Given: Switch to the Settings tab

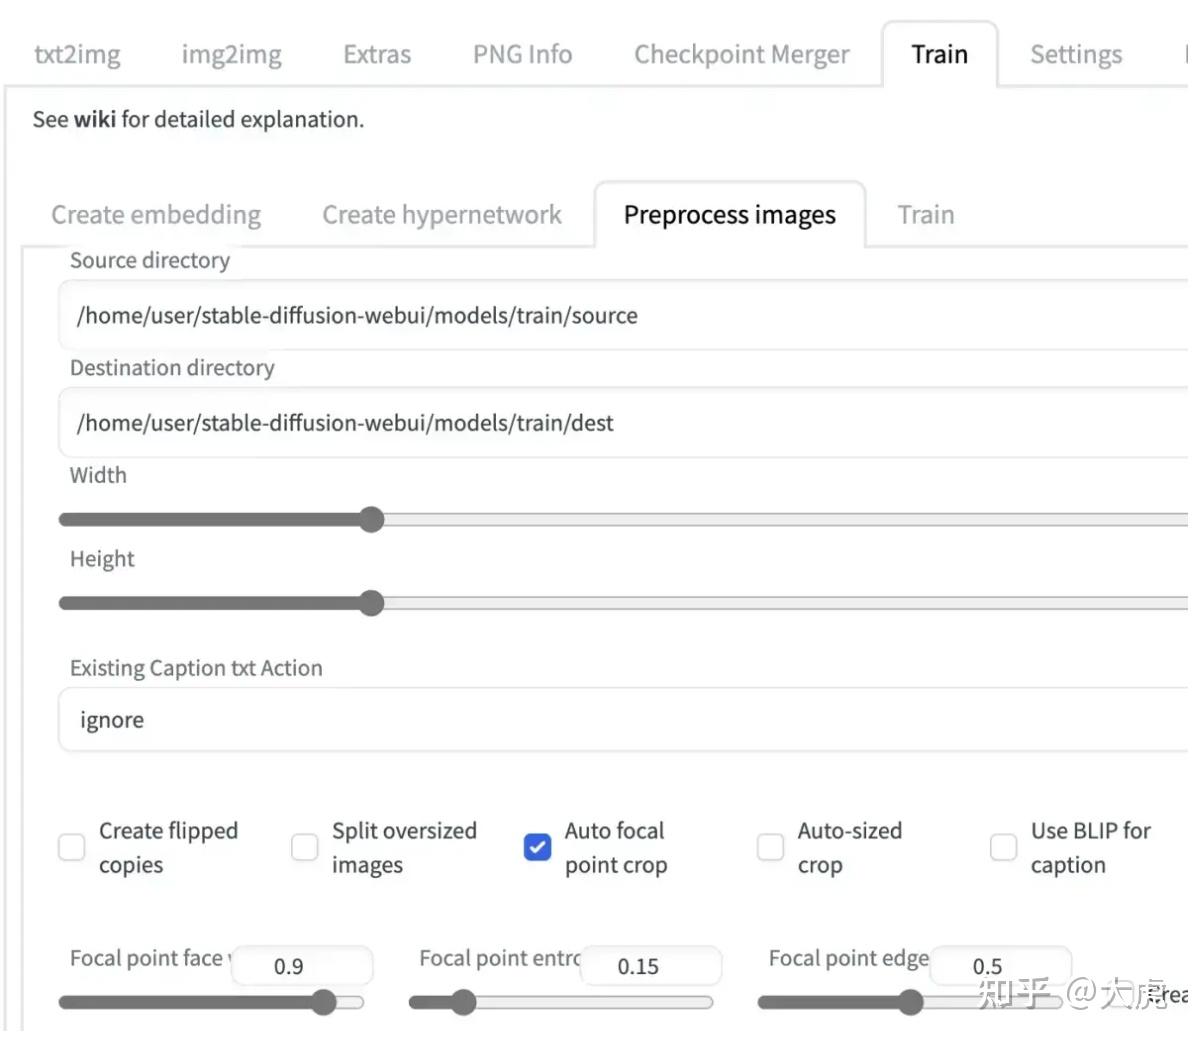Looking at the screenshot, I should tap(1076, 54).
